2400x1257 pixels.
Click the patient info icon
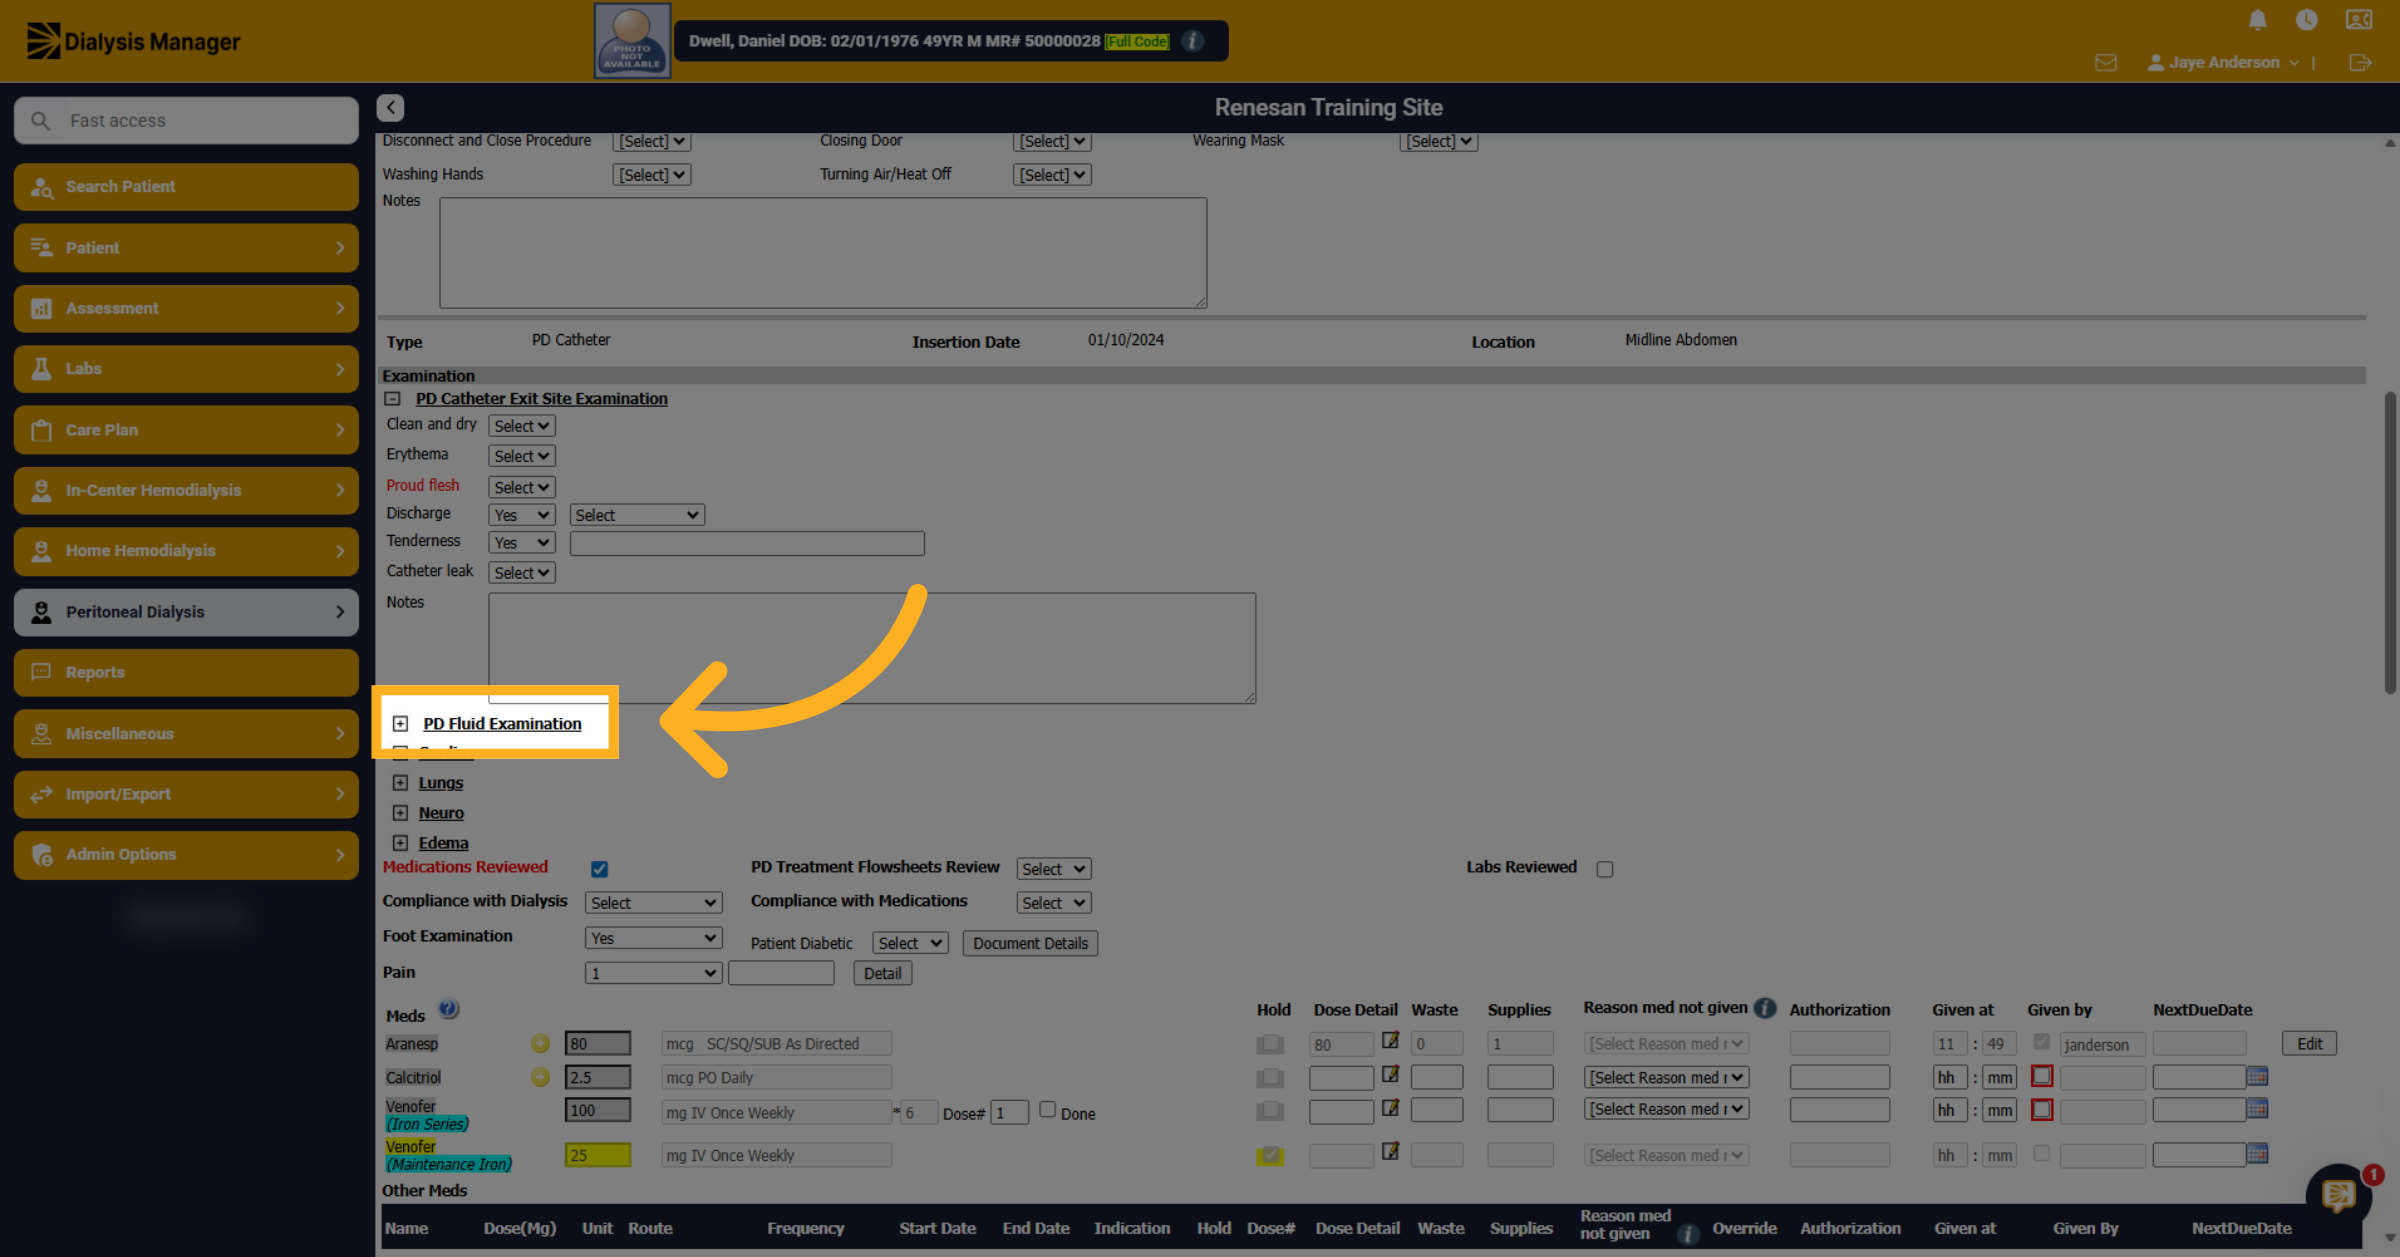(1192, 41)
